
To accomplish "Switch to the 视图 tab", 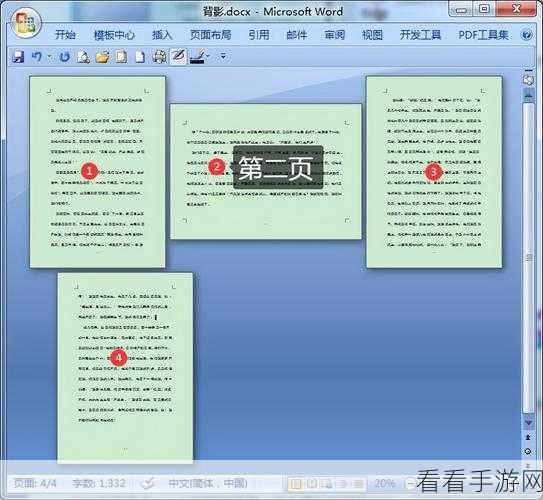I will click(372, 35).
